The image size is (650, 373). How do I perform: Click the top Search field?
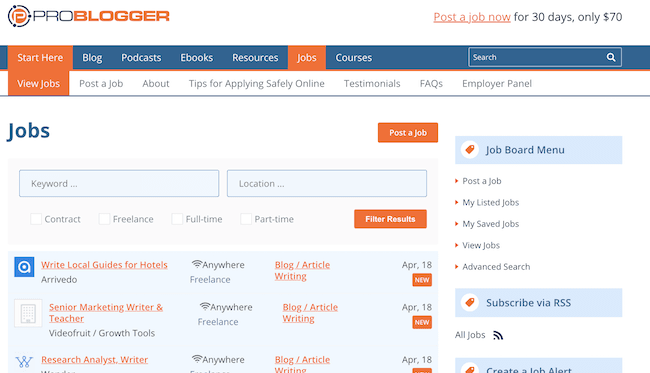tap(545, 57)
